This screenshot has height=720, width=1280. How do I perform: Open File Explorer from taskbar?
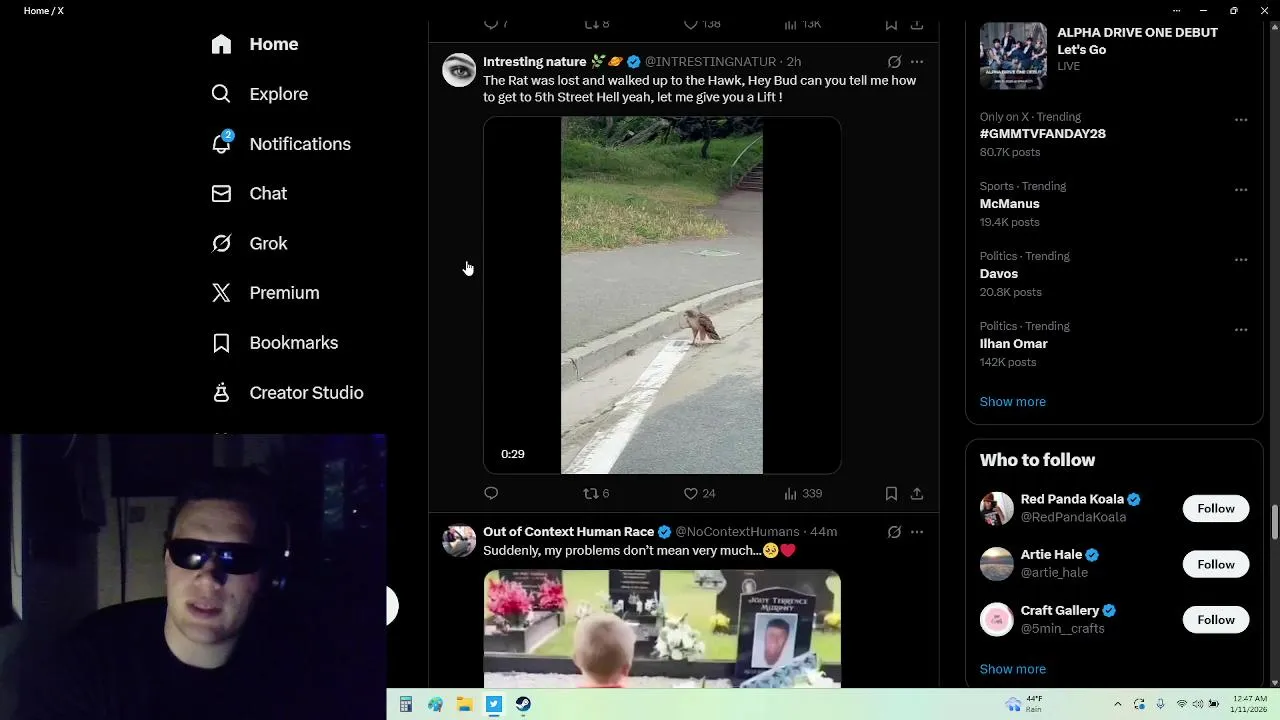(465, 705)
